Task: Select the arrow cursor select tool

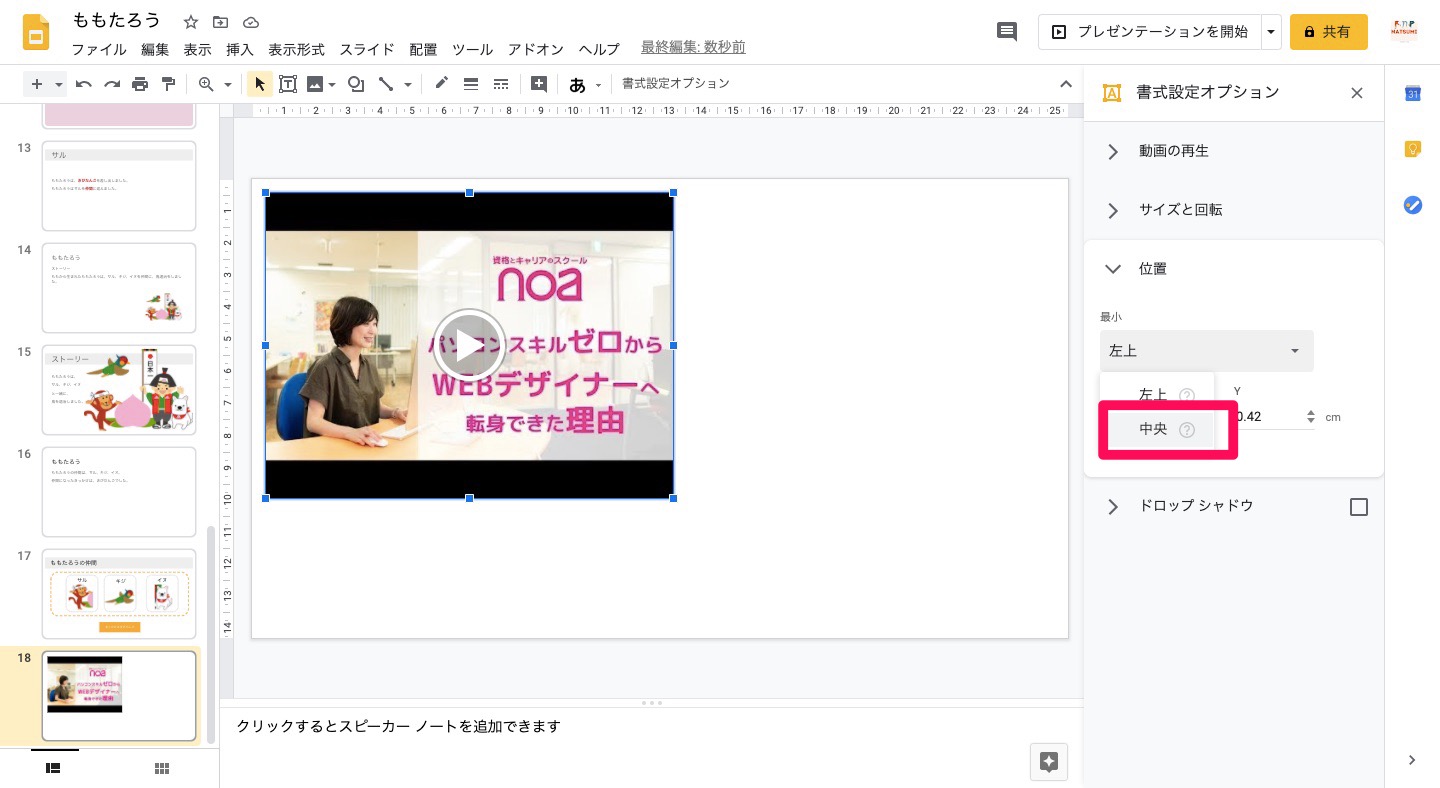Action: click(x=259, y=84)
